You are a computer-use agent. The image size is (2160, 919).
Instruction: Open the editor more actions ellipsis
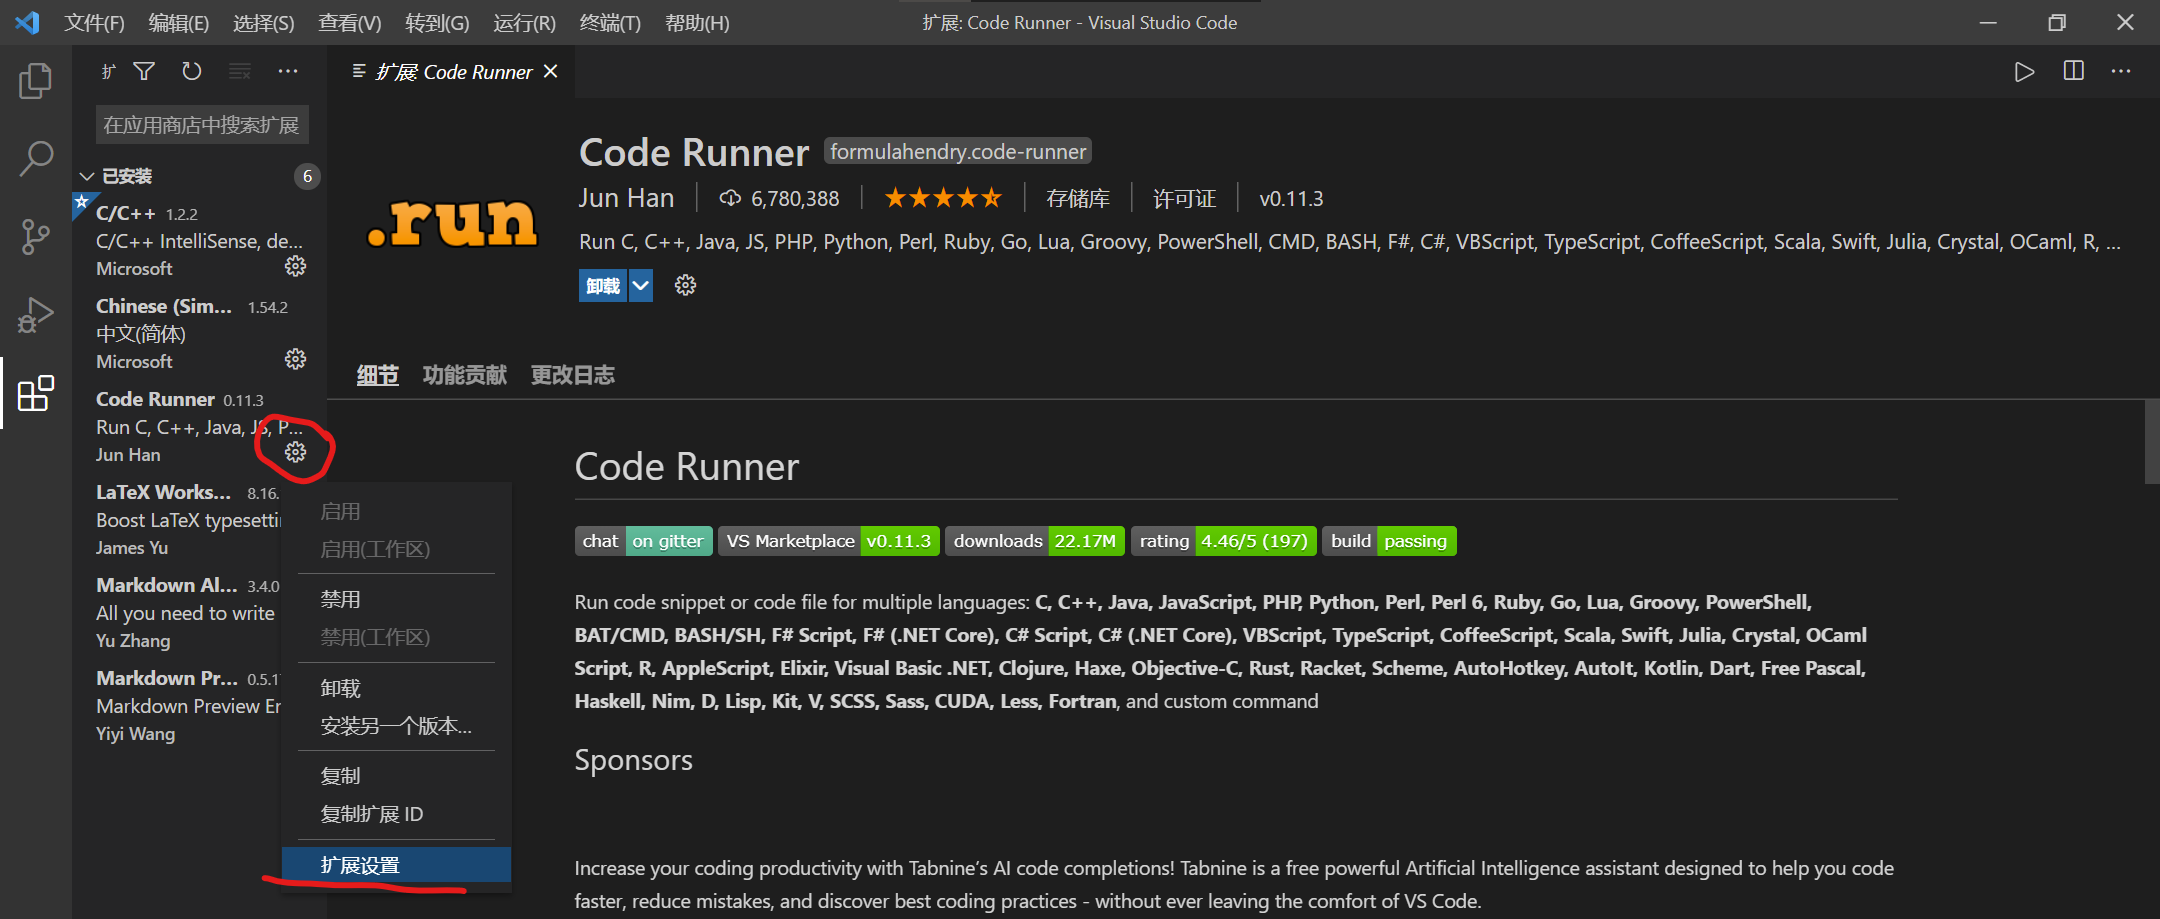[x=2121, y=71]
